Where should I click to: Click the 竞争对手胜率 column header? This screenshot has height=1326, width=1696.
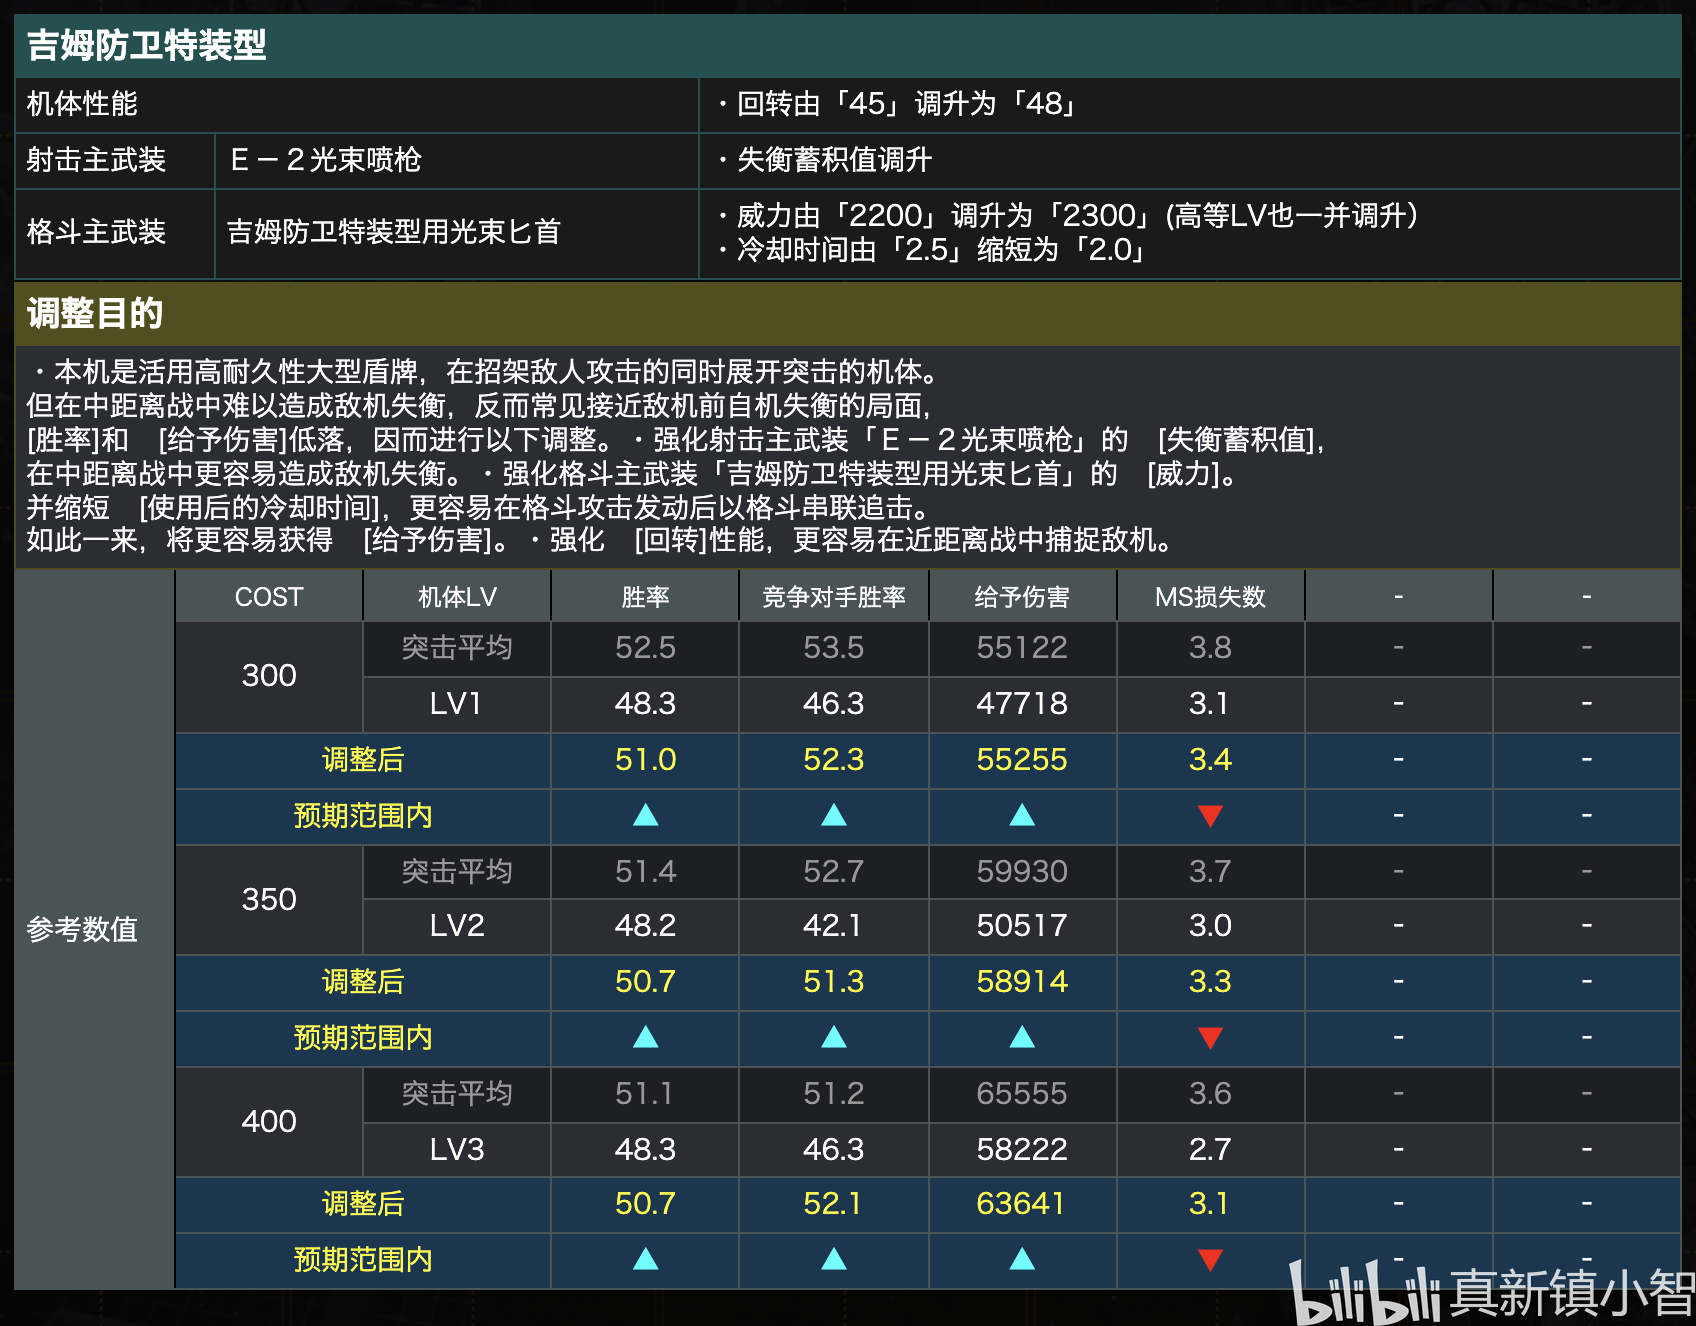tap(834, 597)
